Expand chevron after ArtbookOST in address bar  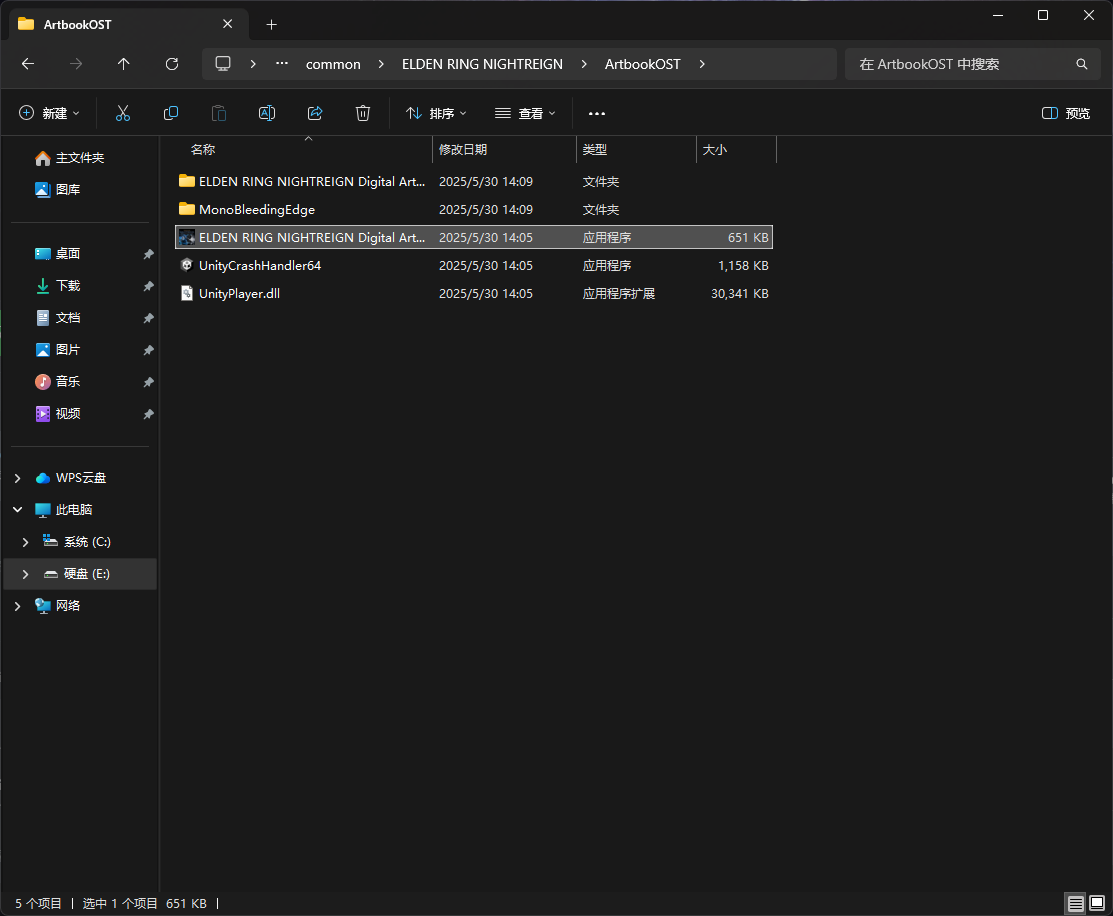click(x=702, y=64)
